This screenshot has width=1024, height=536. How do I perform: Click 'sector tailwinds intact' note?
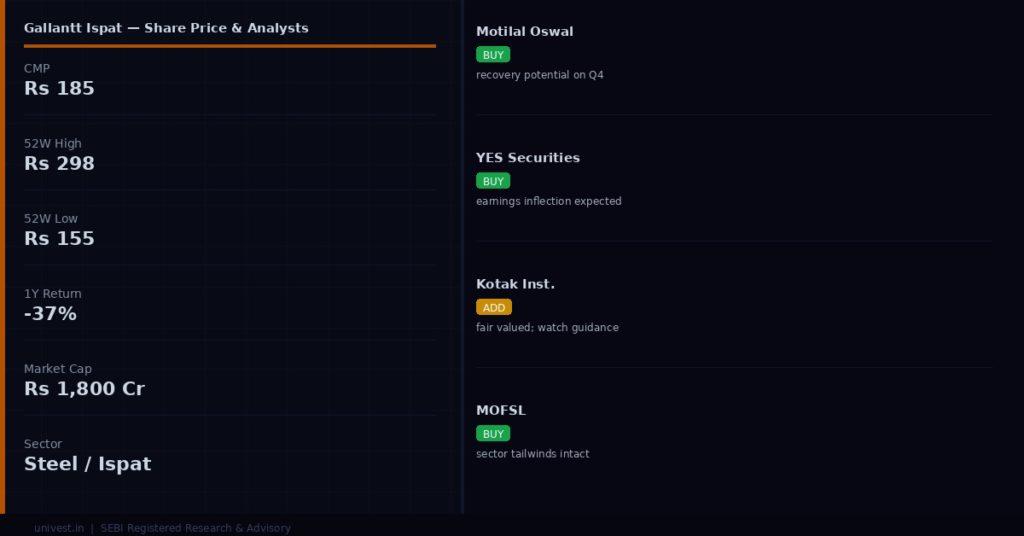(x=532, y=454)
